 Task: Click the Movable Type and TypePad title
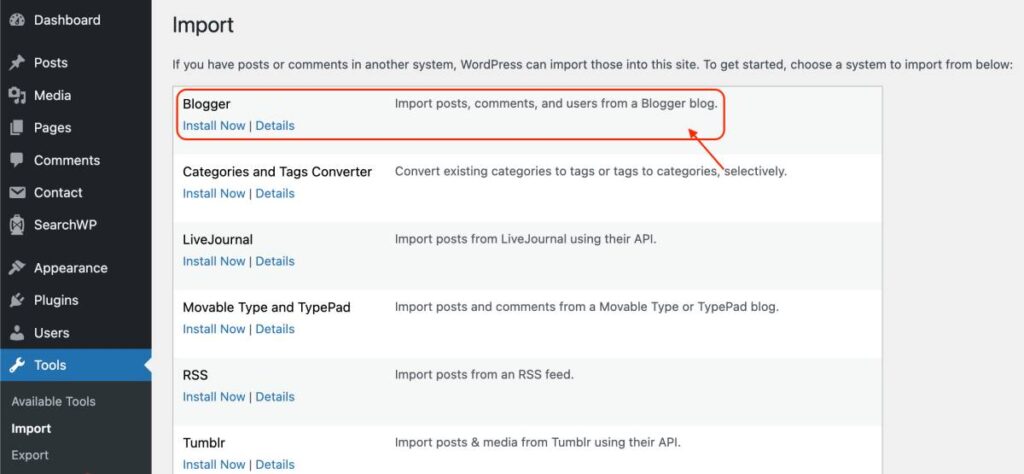click(266, 308)
